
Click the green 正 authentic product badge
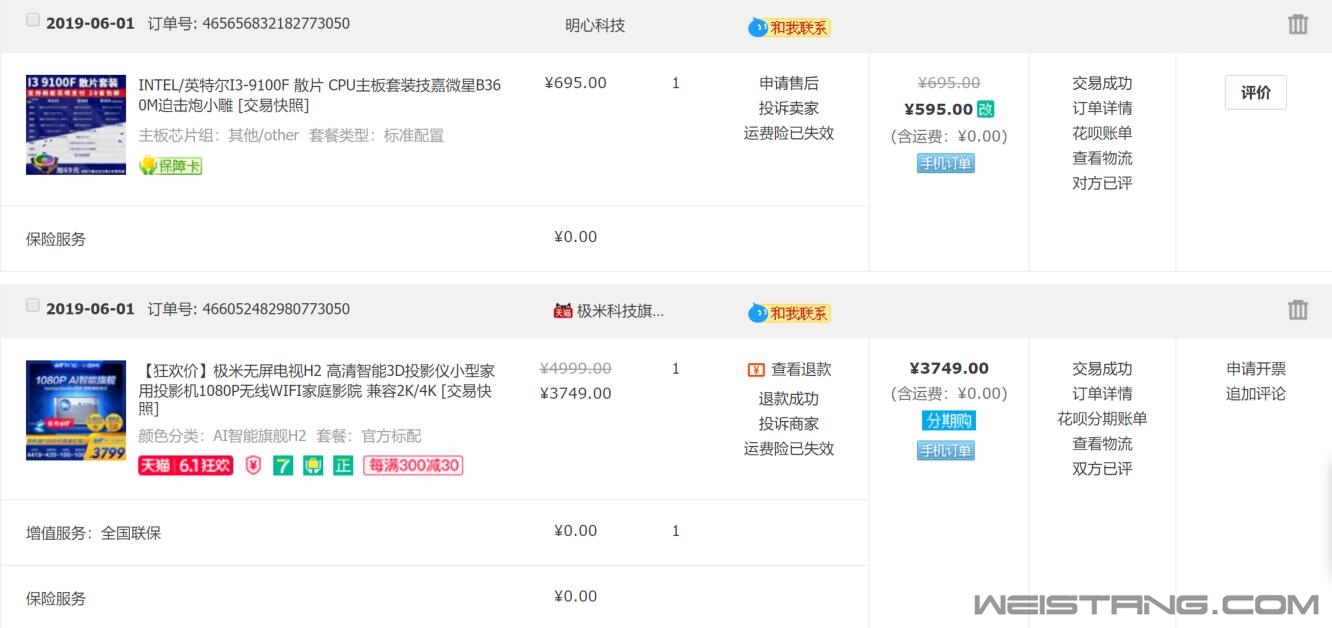pos(343,465)
